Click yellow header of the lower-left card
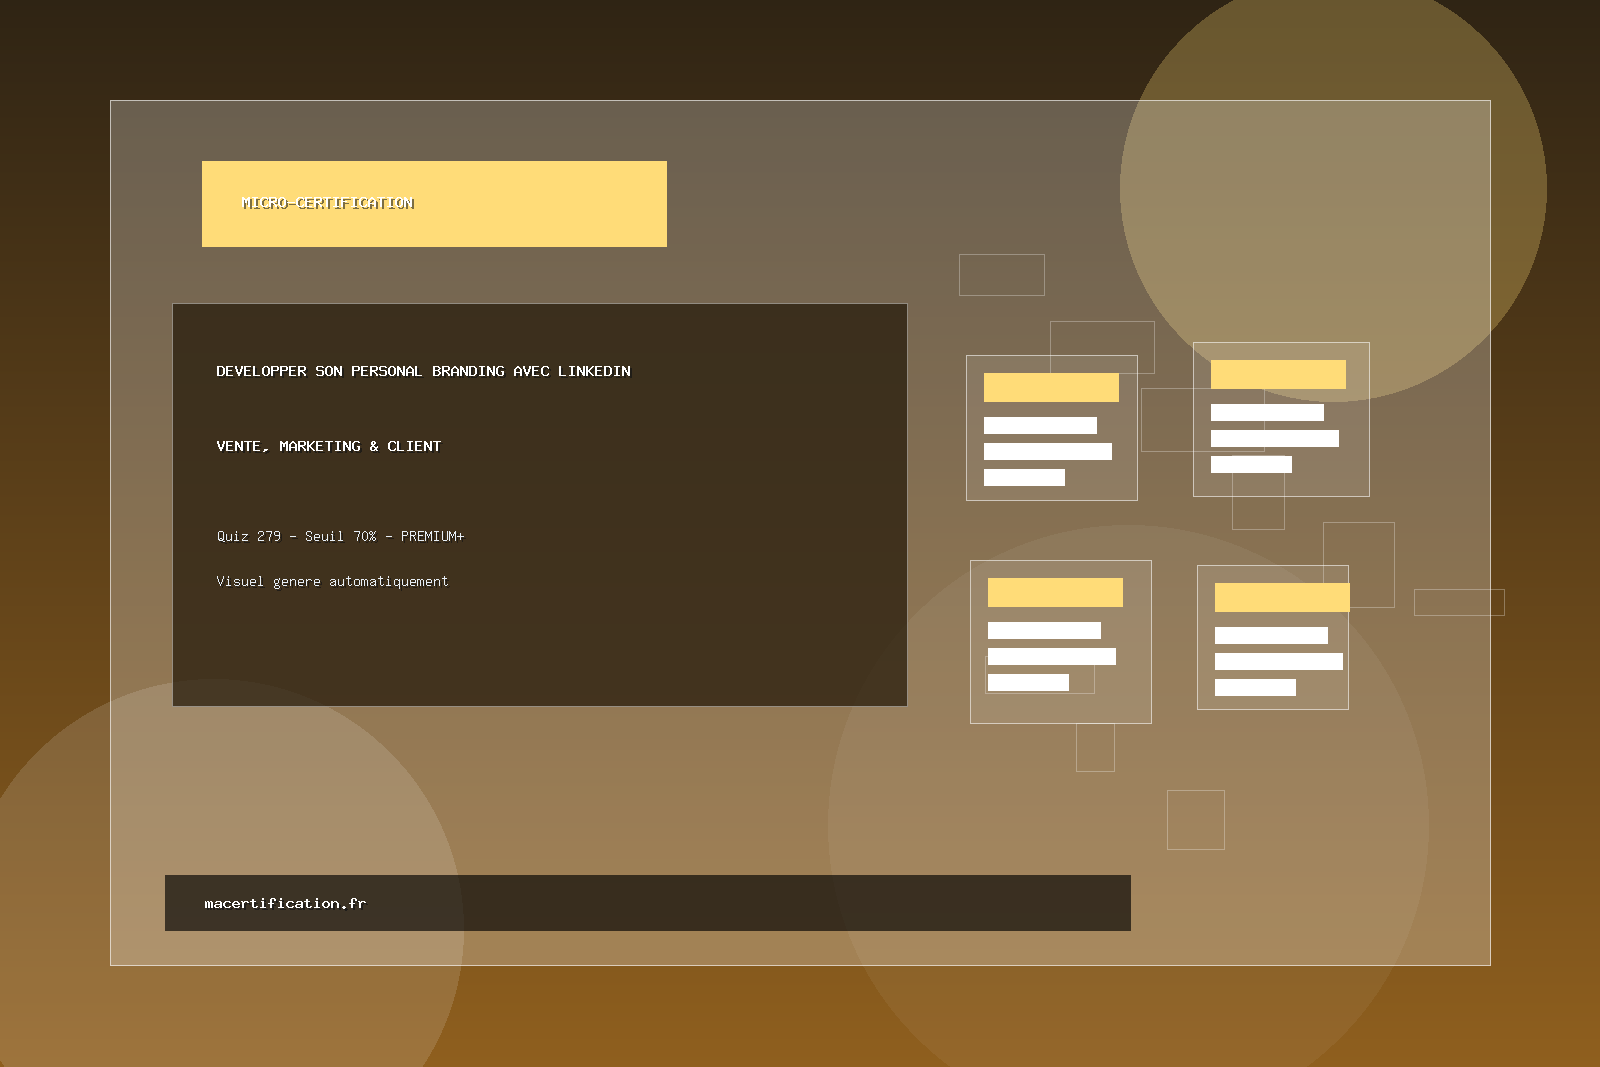This screenshot has height=1067, width=1600. tap(1055, 592)
